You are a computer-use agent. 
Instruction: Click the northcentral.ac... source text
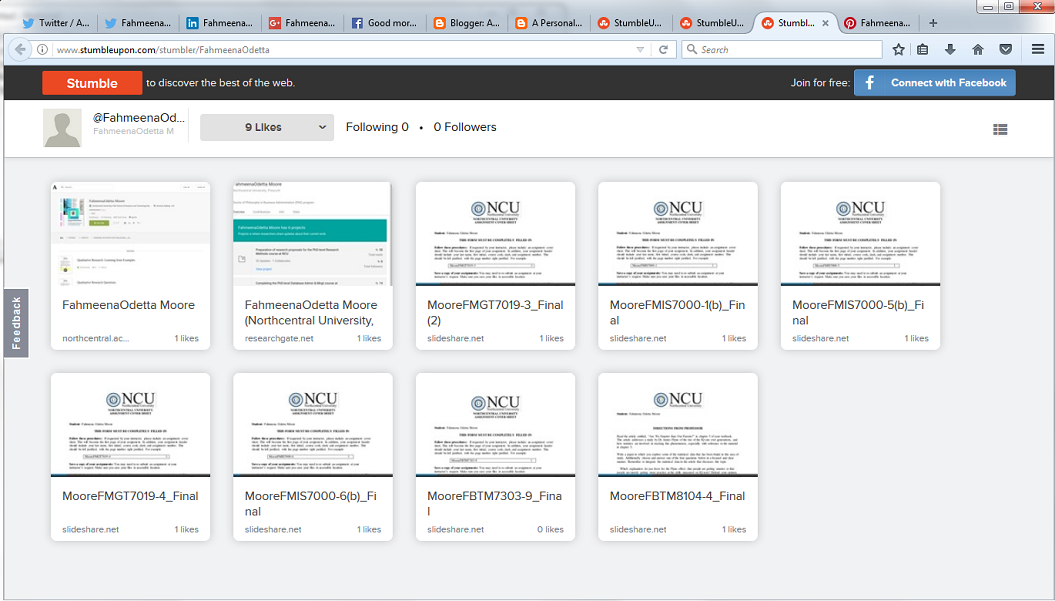pos(96,339)
